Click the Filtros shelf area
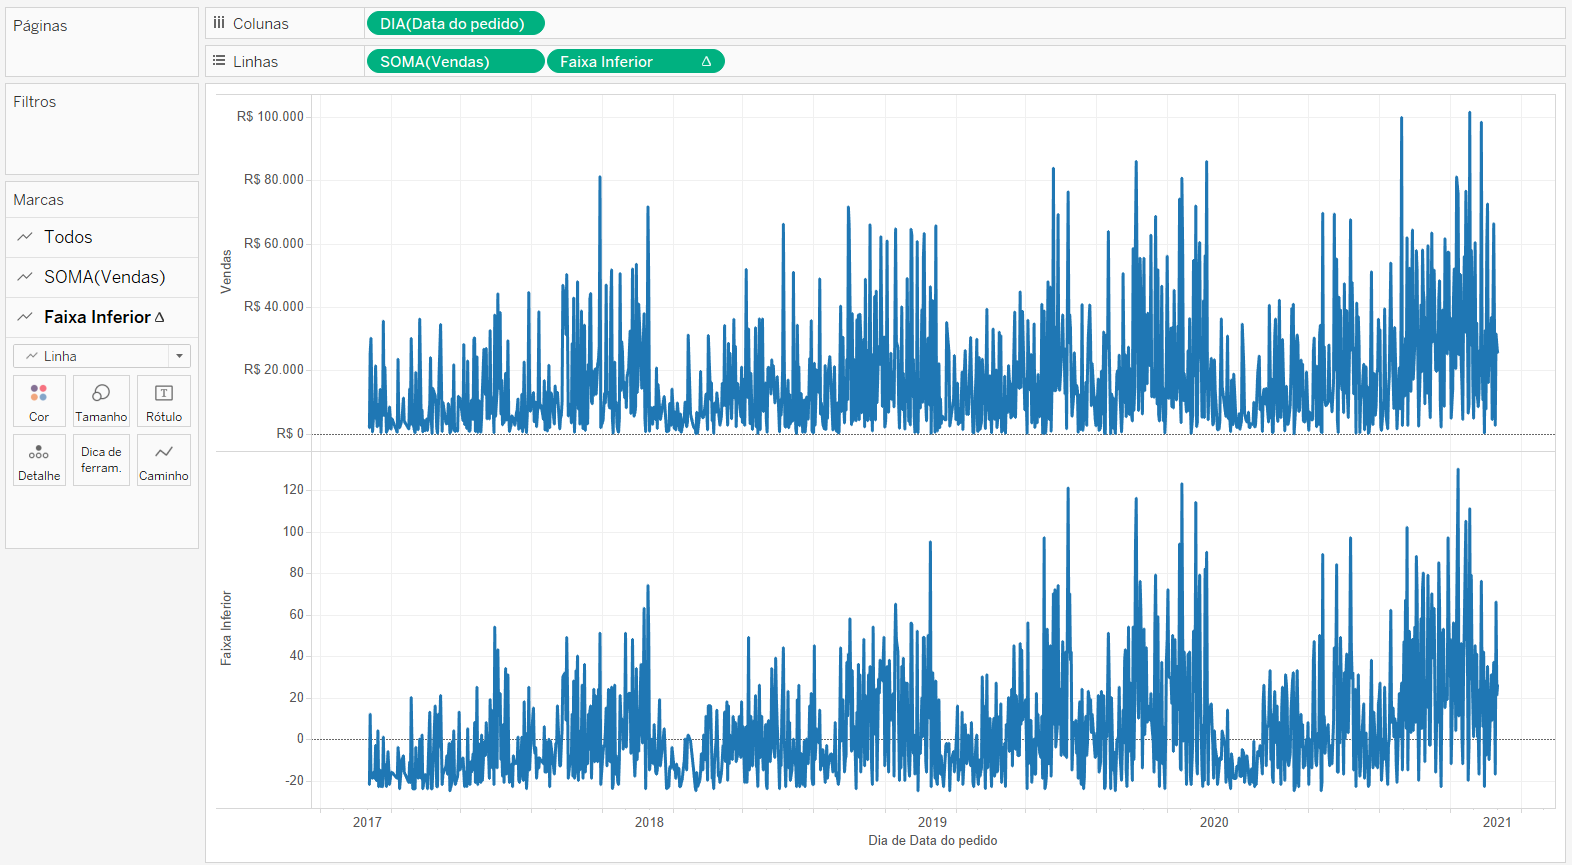 pyautogui.click(x=102, y=129)
